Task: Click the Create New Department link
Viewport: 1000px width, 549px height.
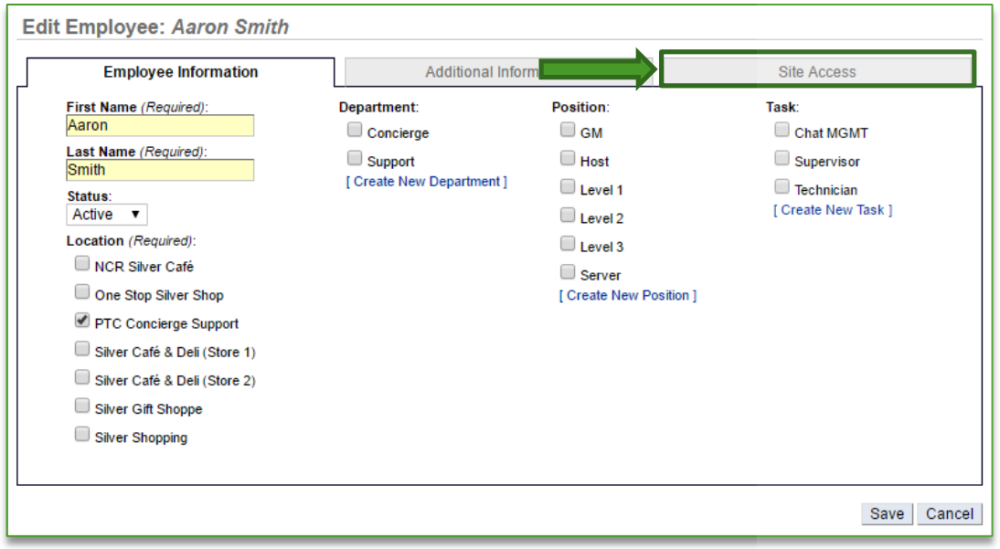Action: click(427, 182)
